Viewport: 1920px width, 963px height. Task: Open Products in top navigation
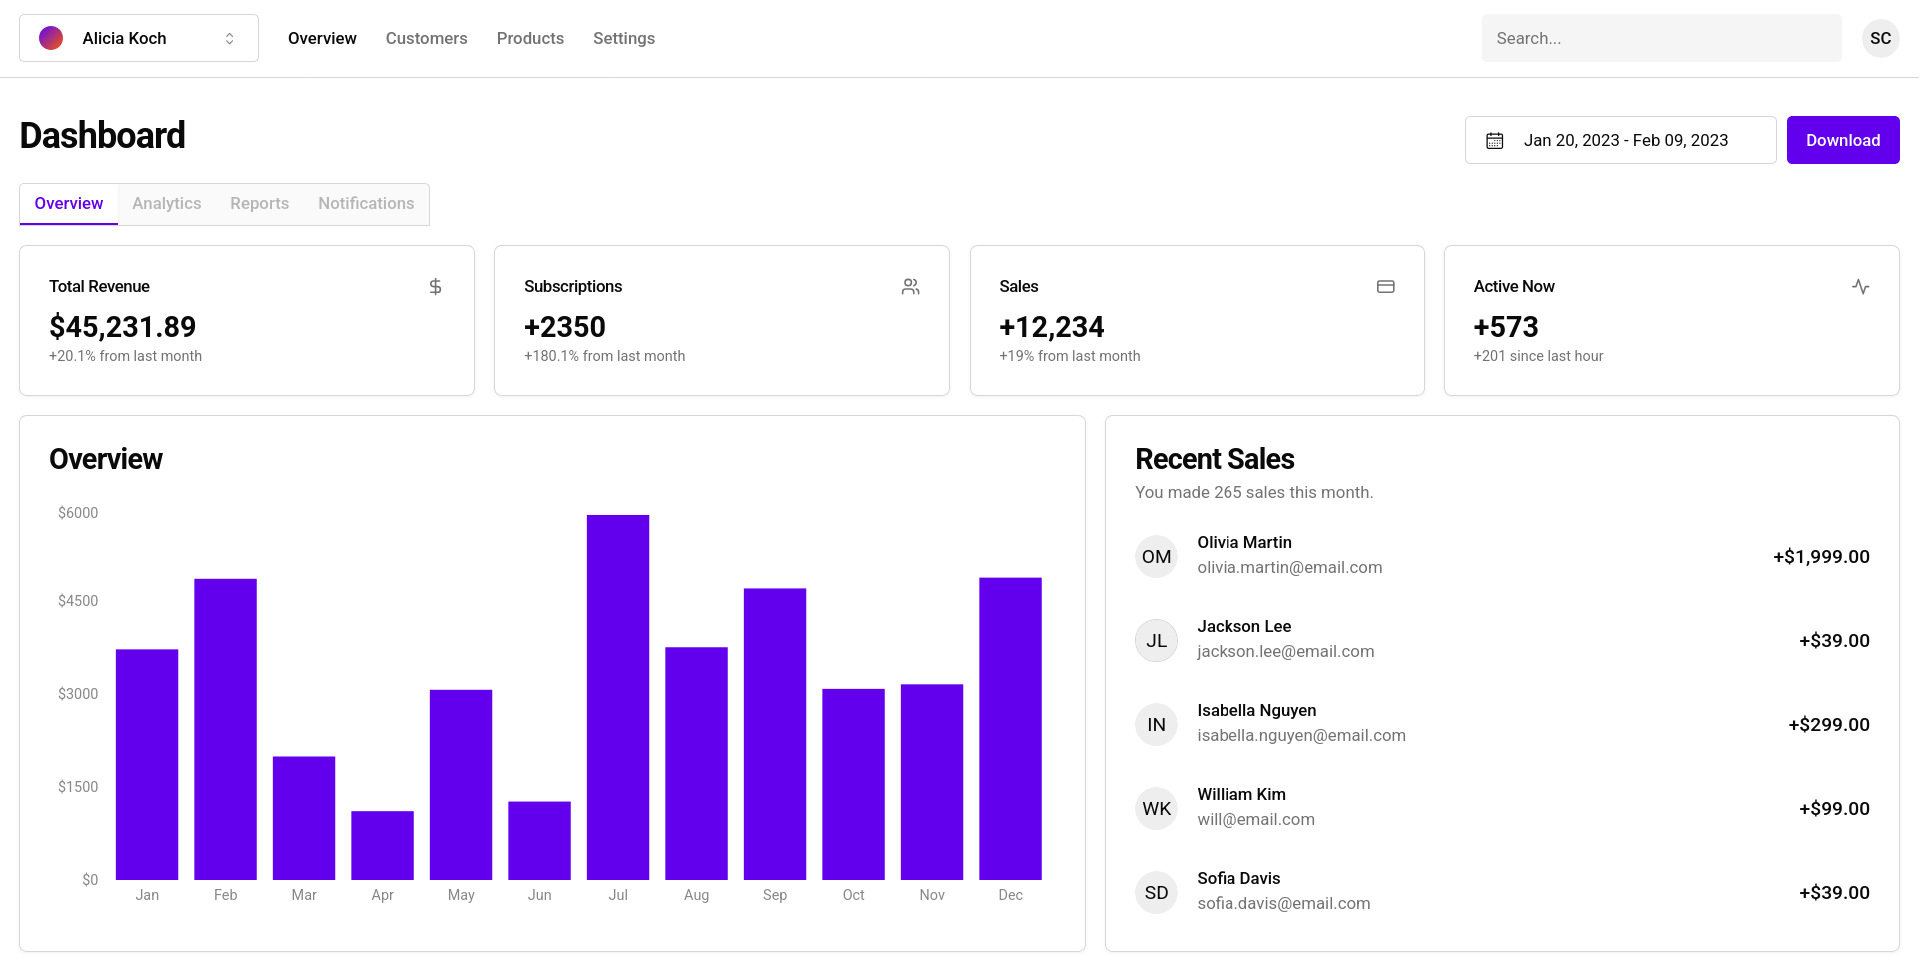pos(530,38)
